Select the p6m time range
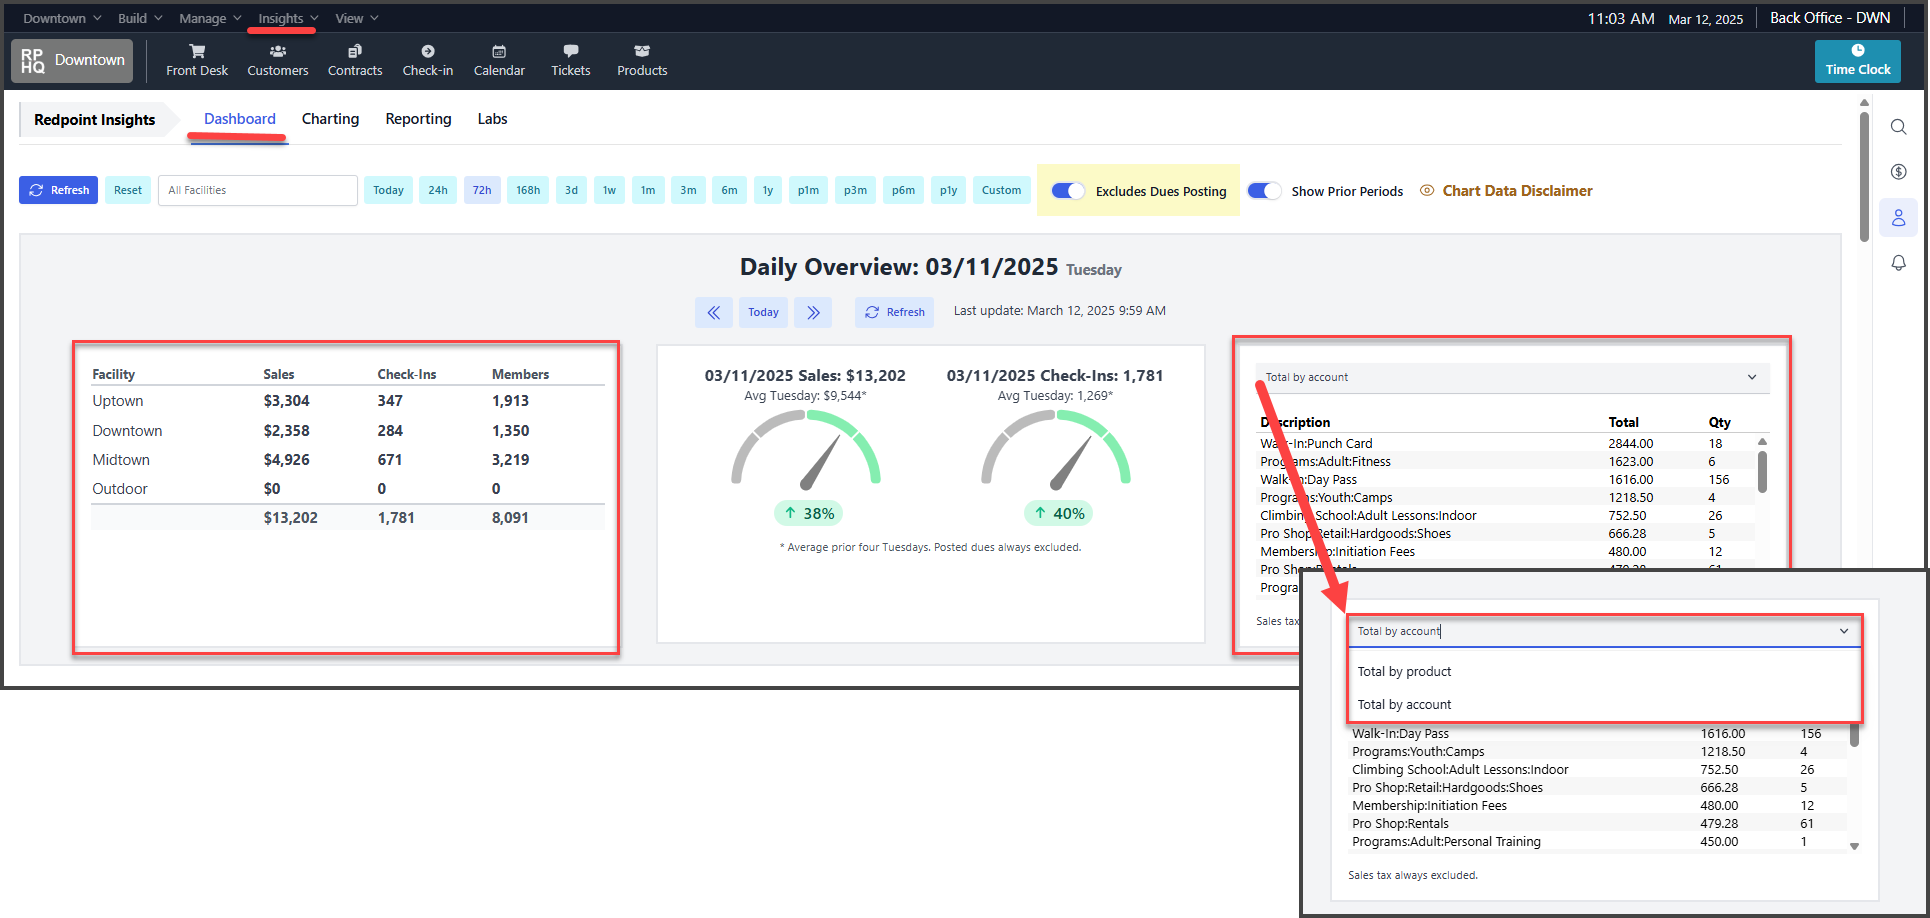The image size is (1930, 918). click(903, 190)
